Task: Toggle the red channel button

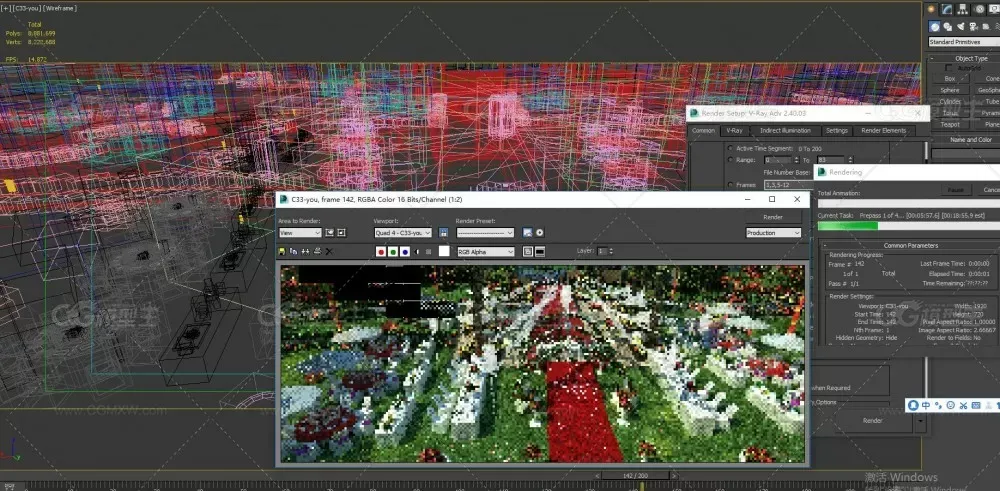Action: 381,252
